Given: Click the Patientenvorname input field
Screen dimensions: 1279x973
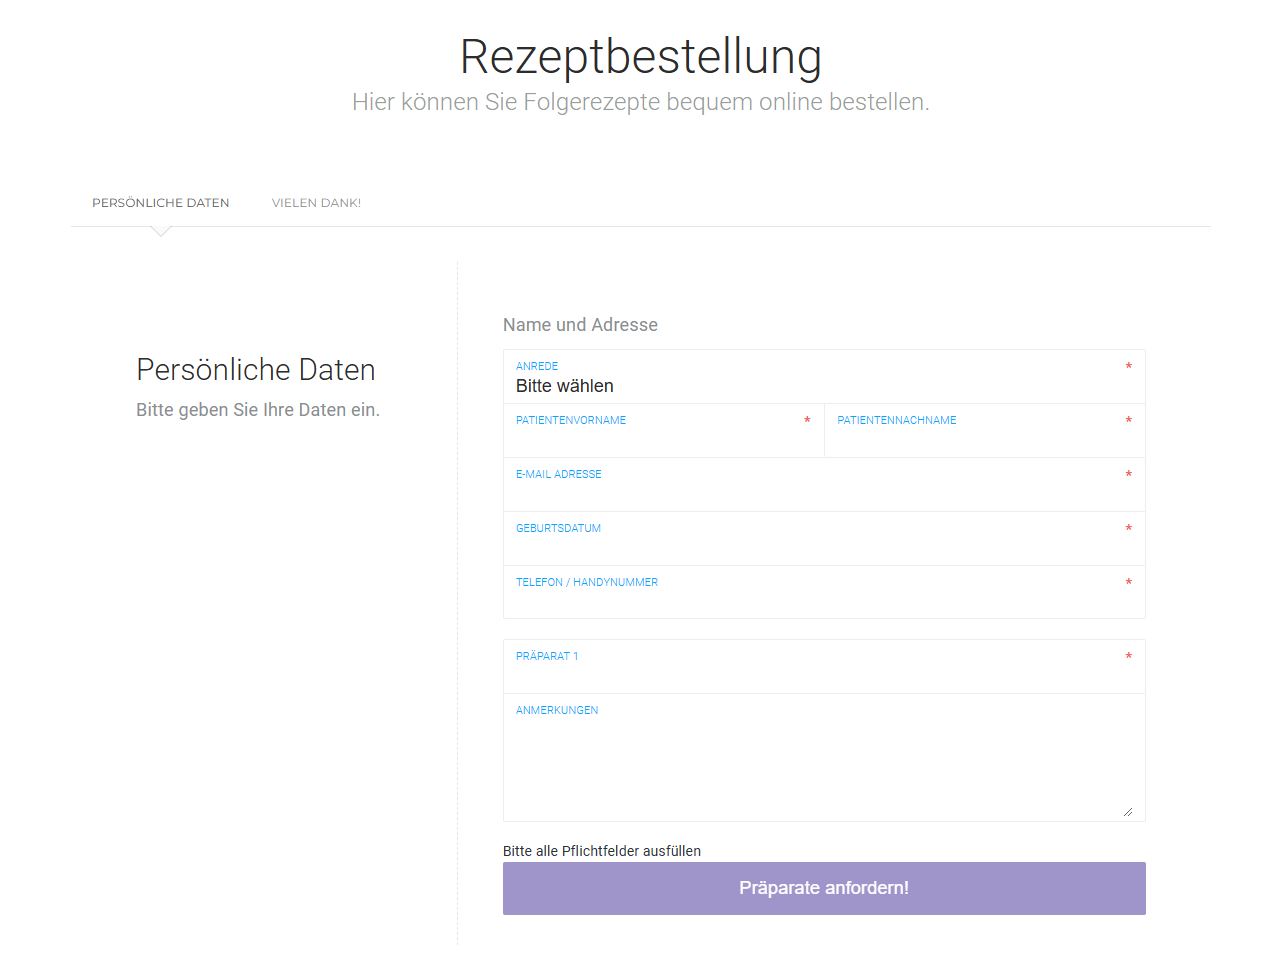Looking at the screenshot, I should pos(662,440).
